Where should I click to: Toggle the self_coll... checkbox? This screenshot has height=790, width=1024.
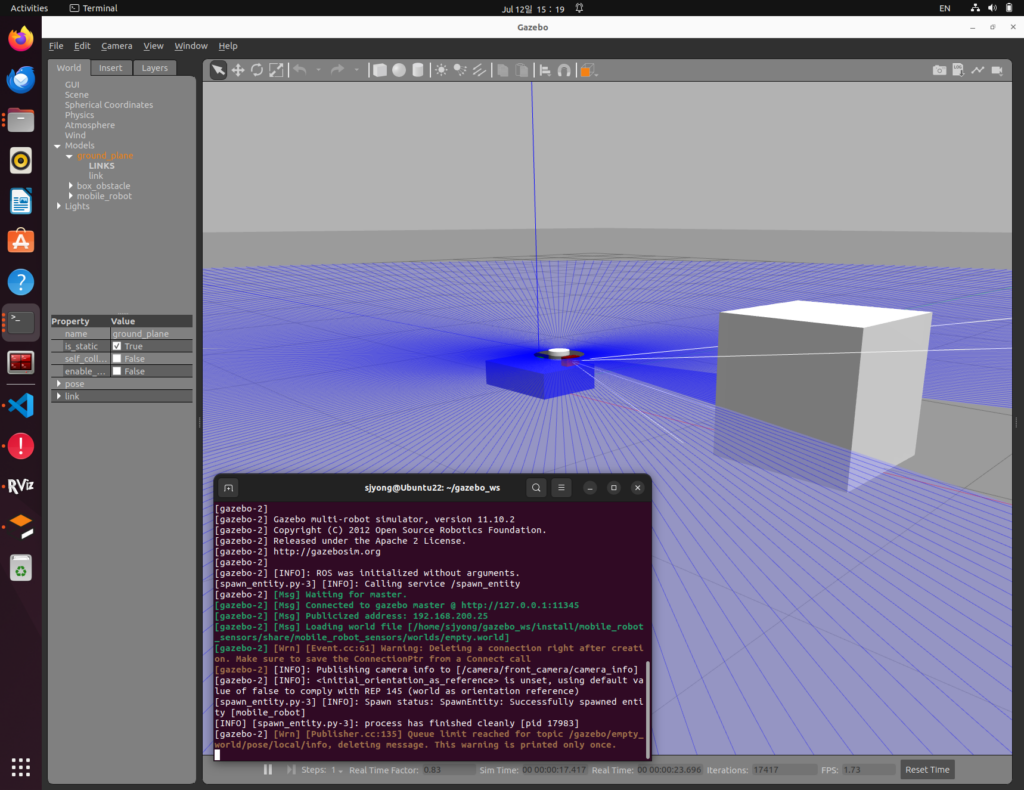(117, 358)
